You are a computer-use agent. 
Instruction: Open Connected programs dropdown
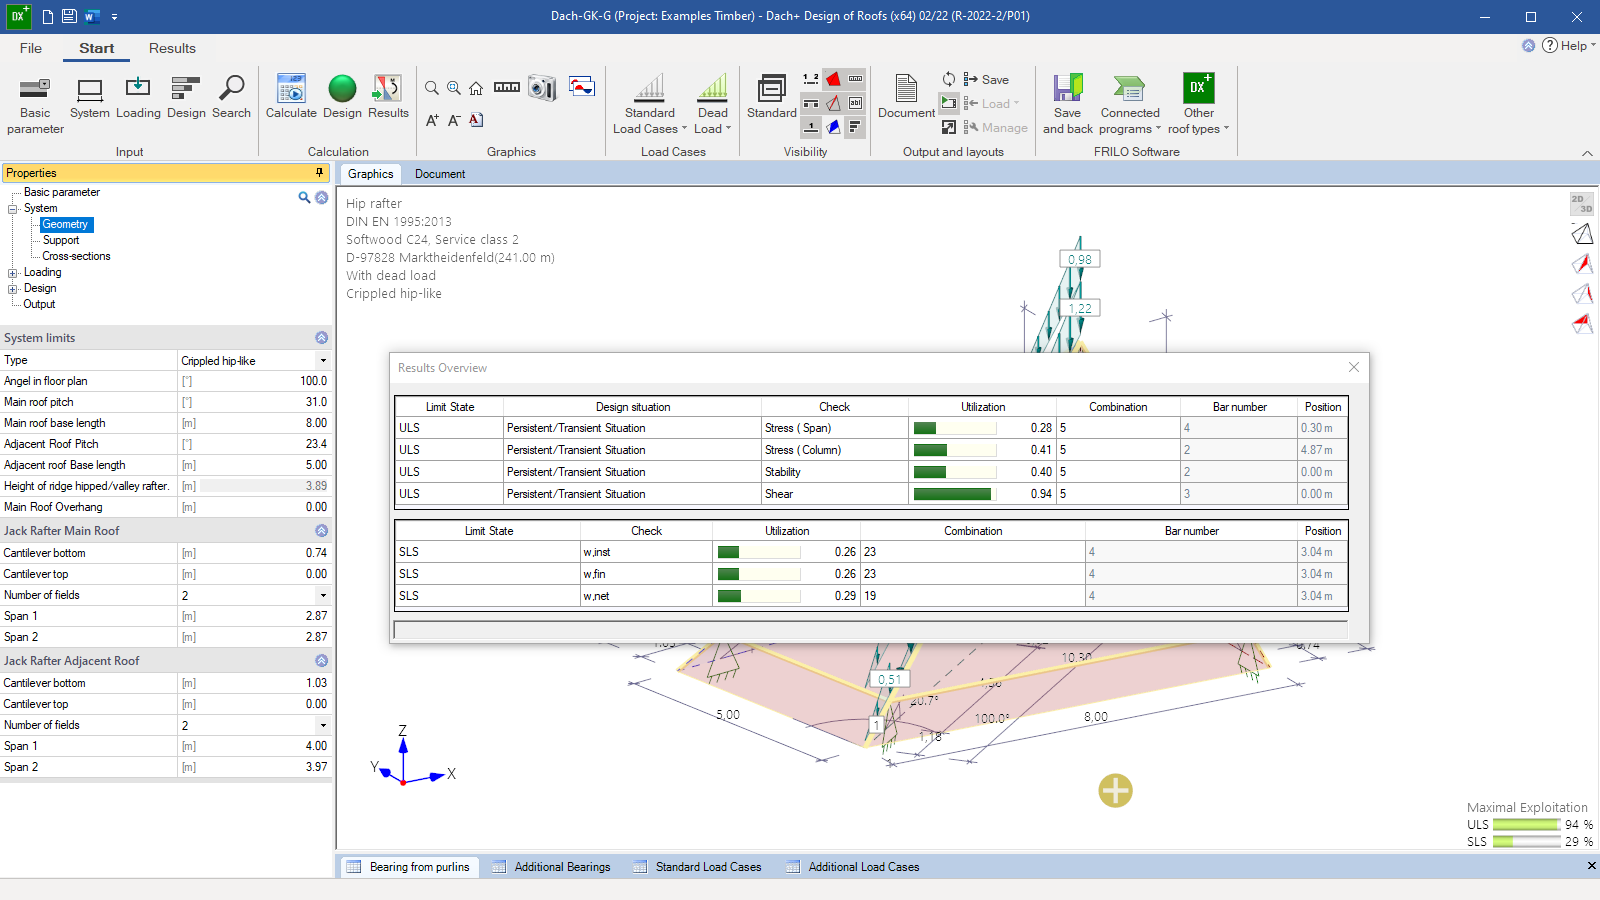click(x=1130, y=105)
